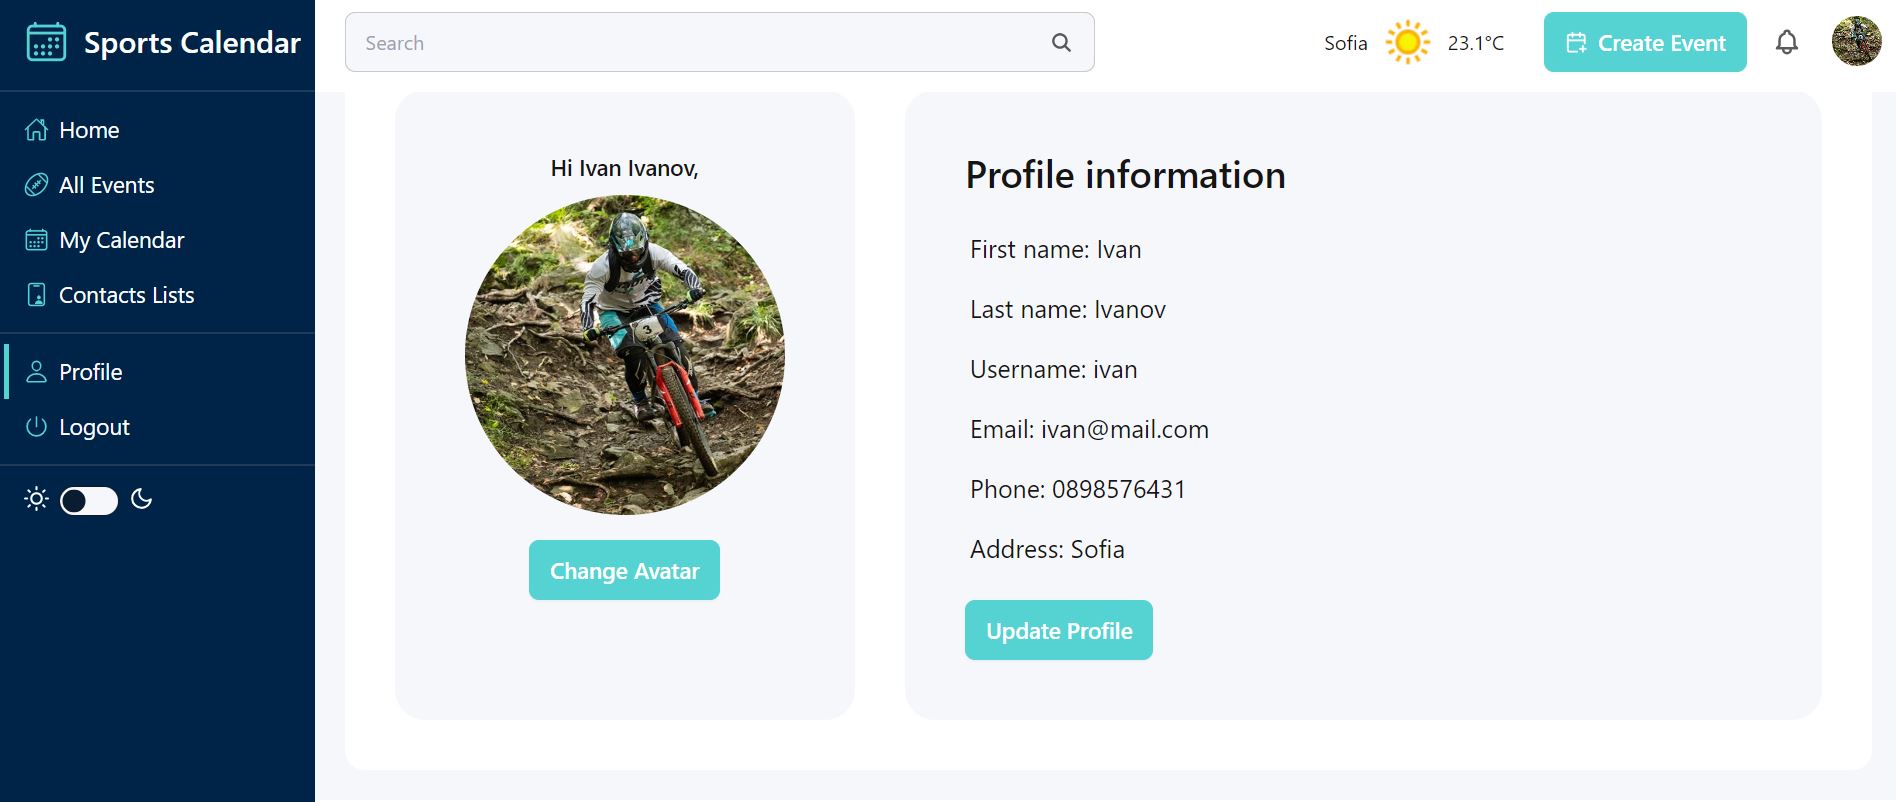Click the sun weather icon
1896x802 pixels.
[x=1407, y=43]
